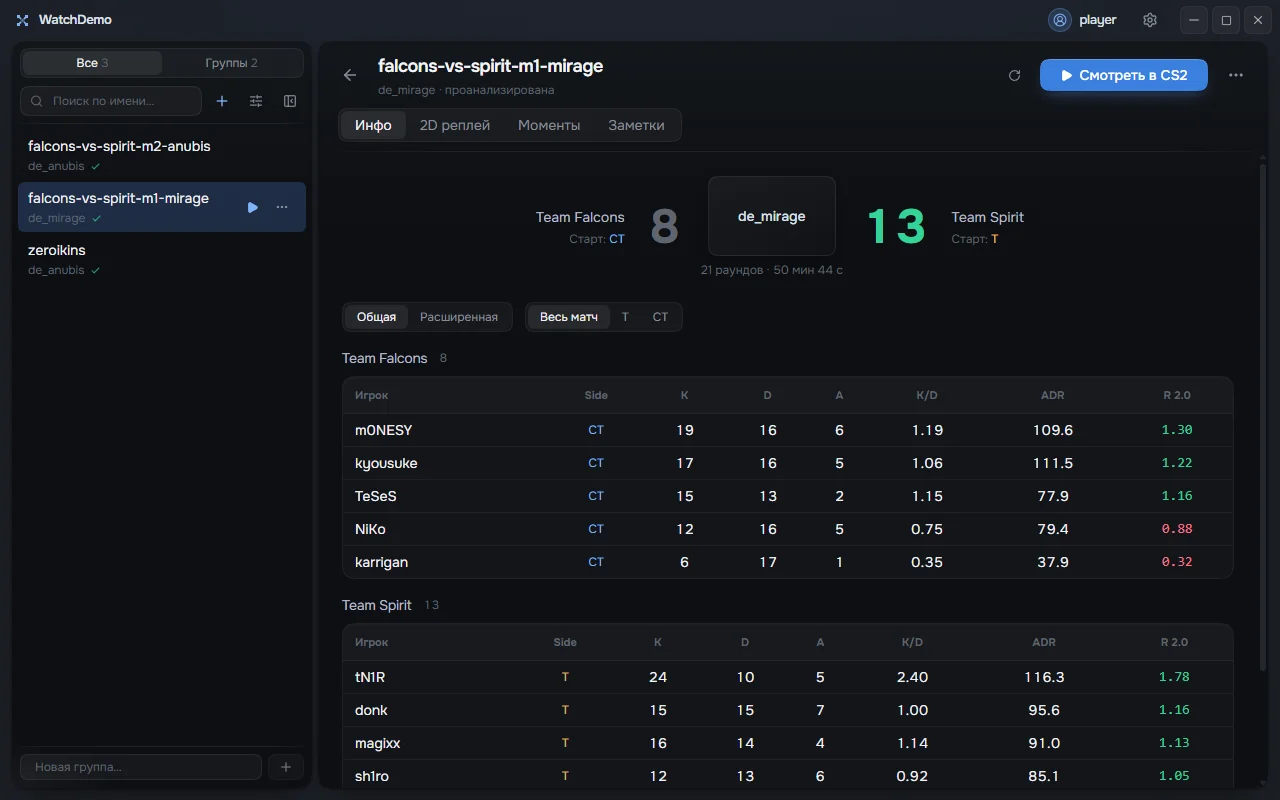1280x800 pixels.
Task: Open the player profile avatar
Action: pos(1060,20)
